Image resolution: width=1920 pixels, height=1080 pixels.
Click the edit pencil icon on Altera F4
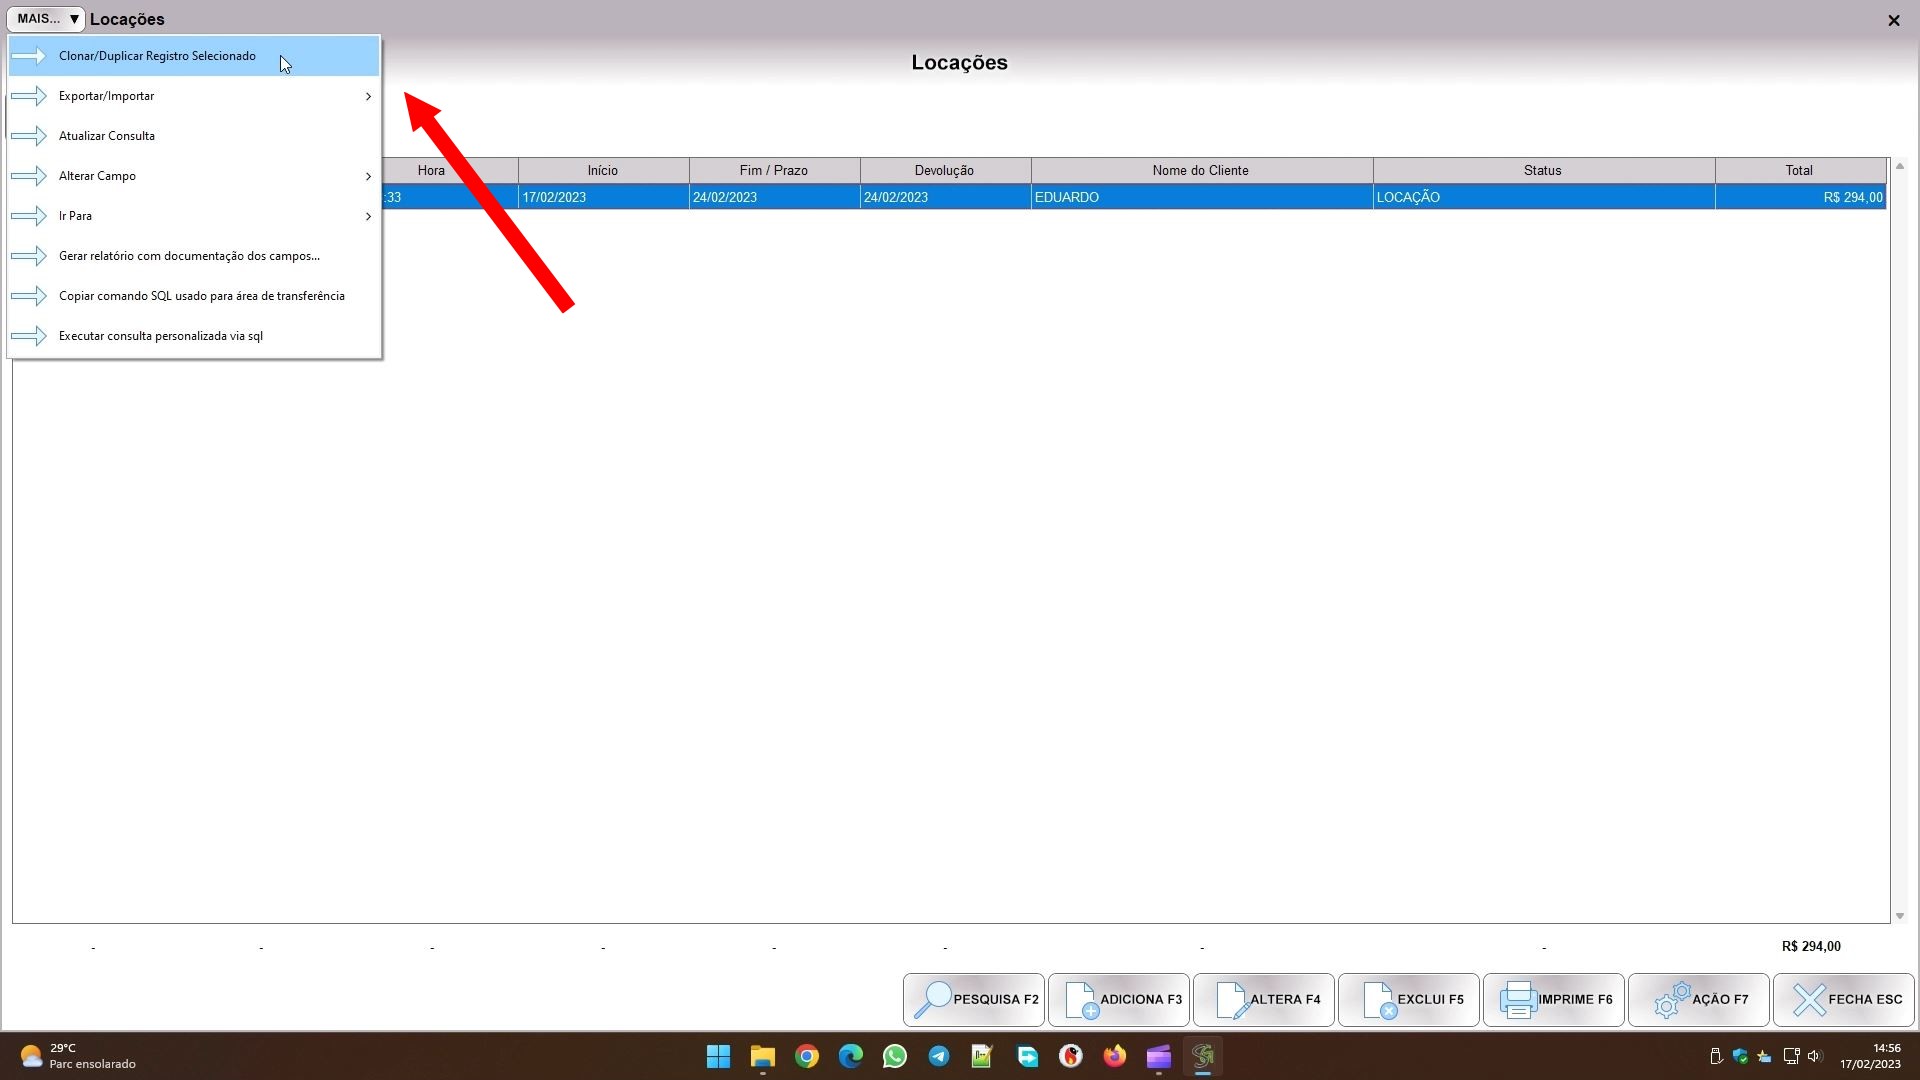(x=1230, y=999)
